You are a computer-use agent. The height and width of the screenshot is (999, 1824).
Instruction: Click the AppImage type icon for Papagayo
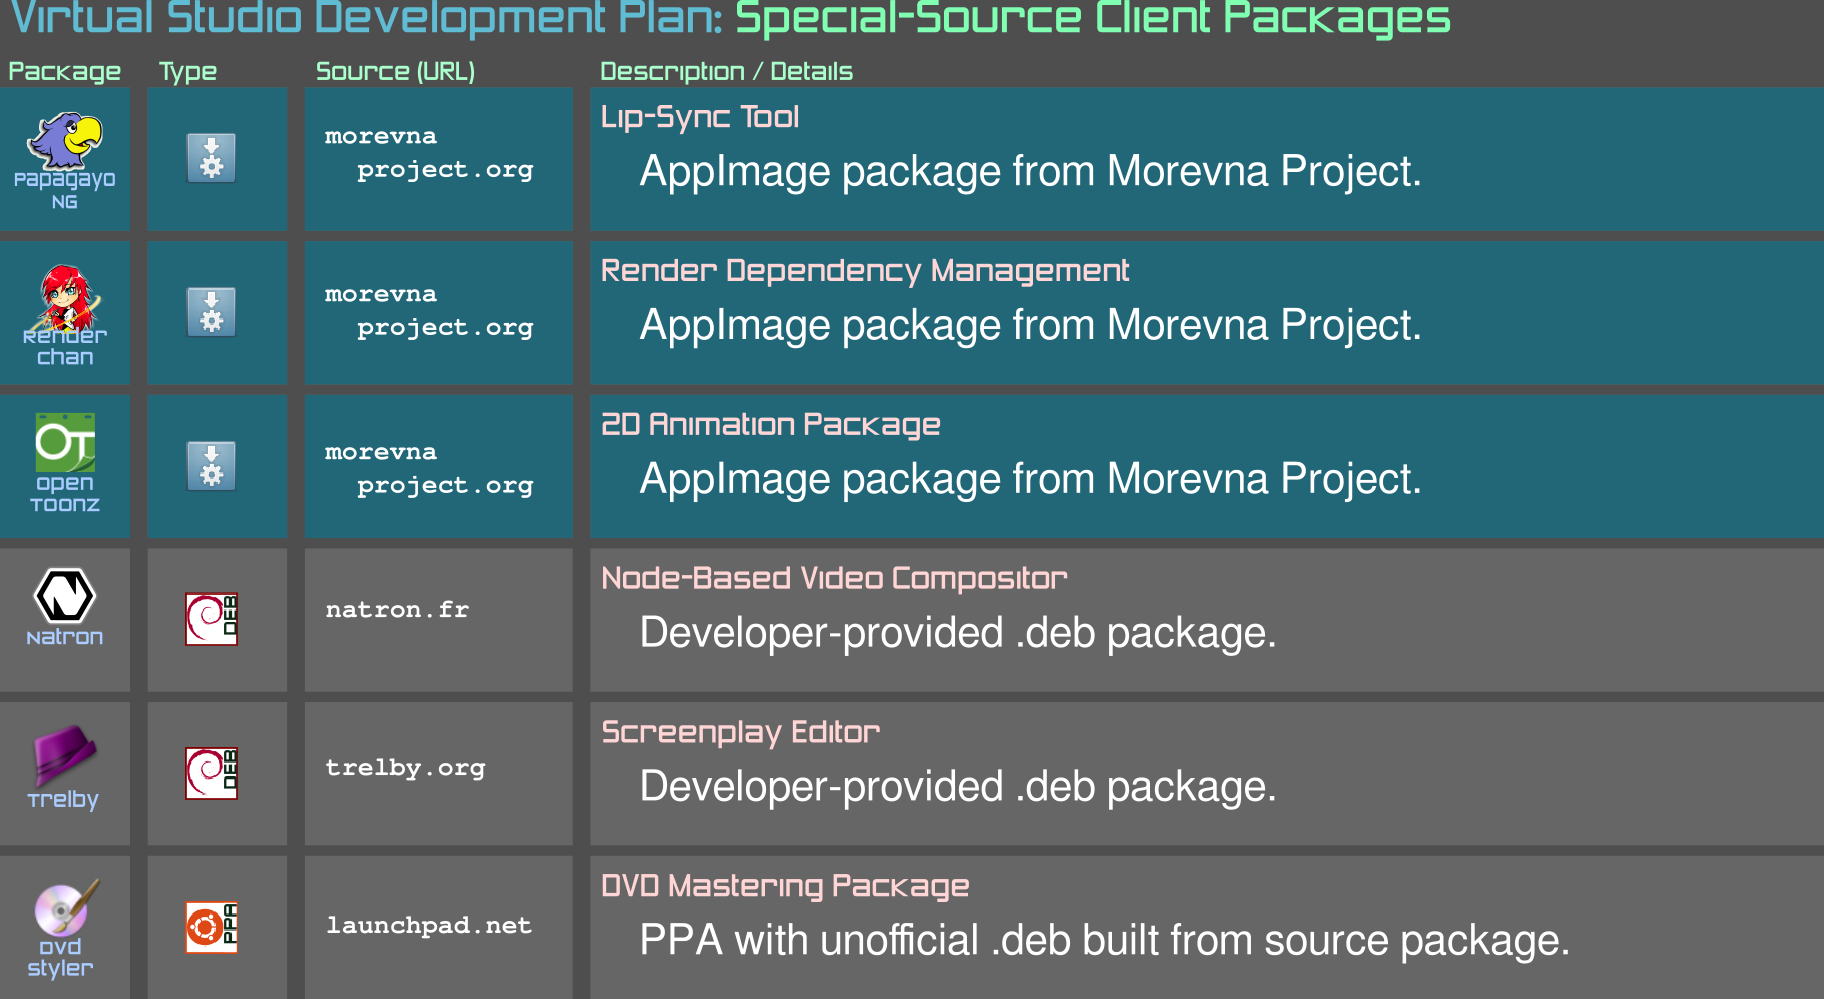tap(211, 158)
